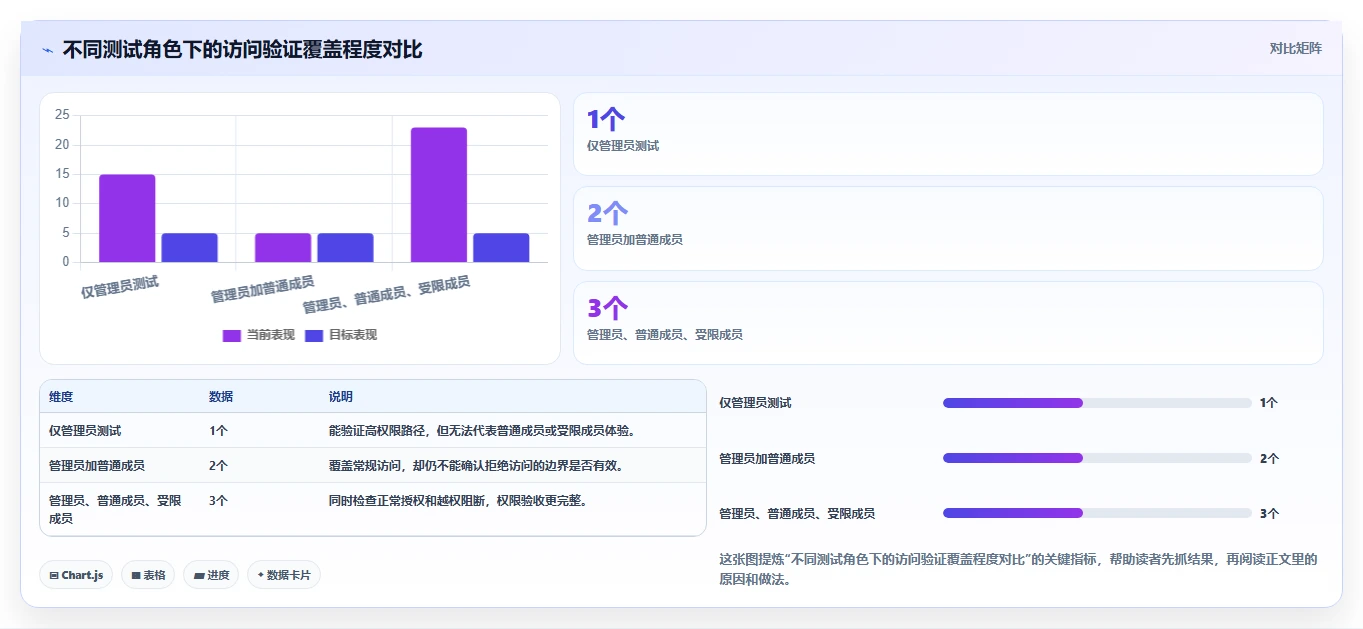Click the purple 当前表现 bar for 仅管理员测试

pos(127,218)
